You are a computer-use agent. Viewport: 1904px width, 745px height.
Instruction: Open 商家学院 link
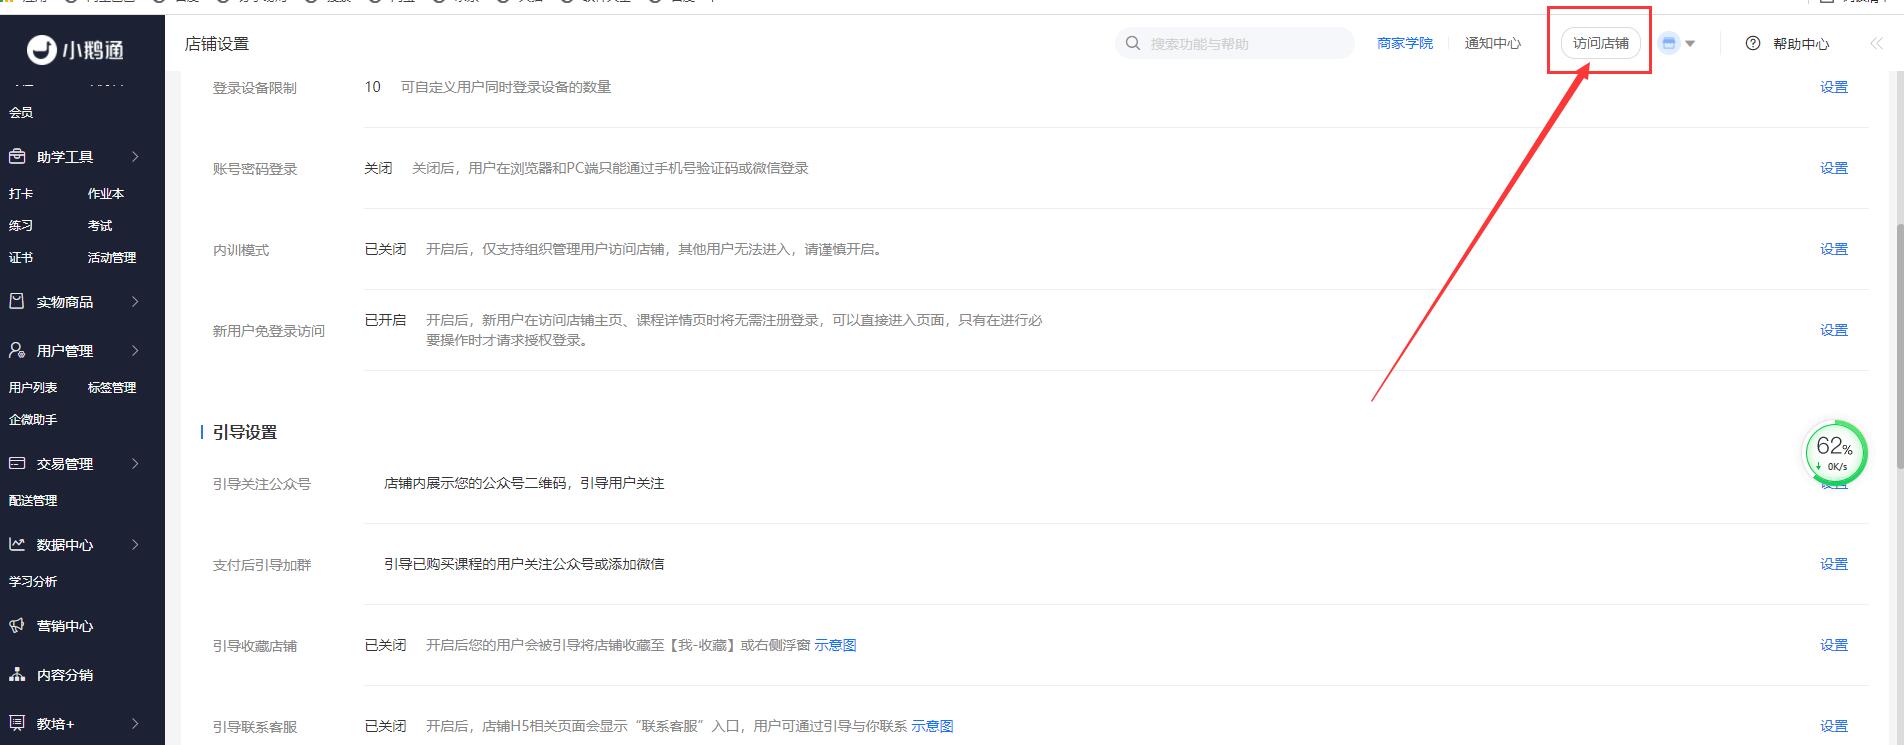pyautogui.click(x=1404, y=43)
